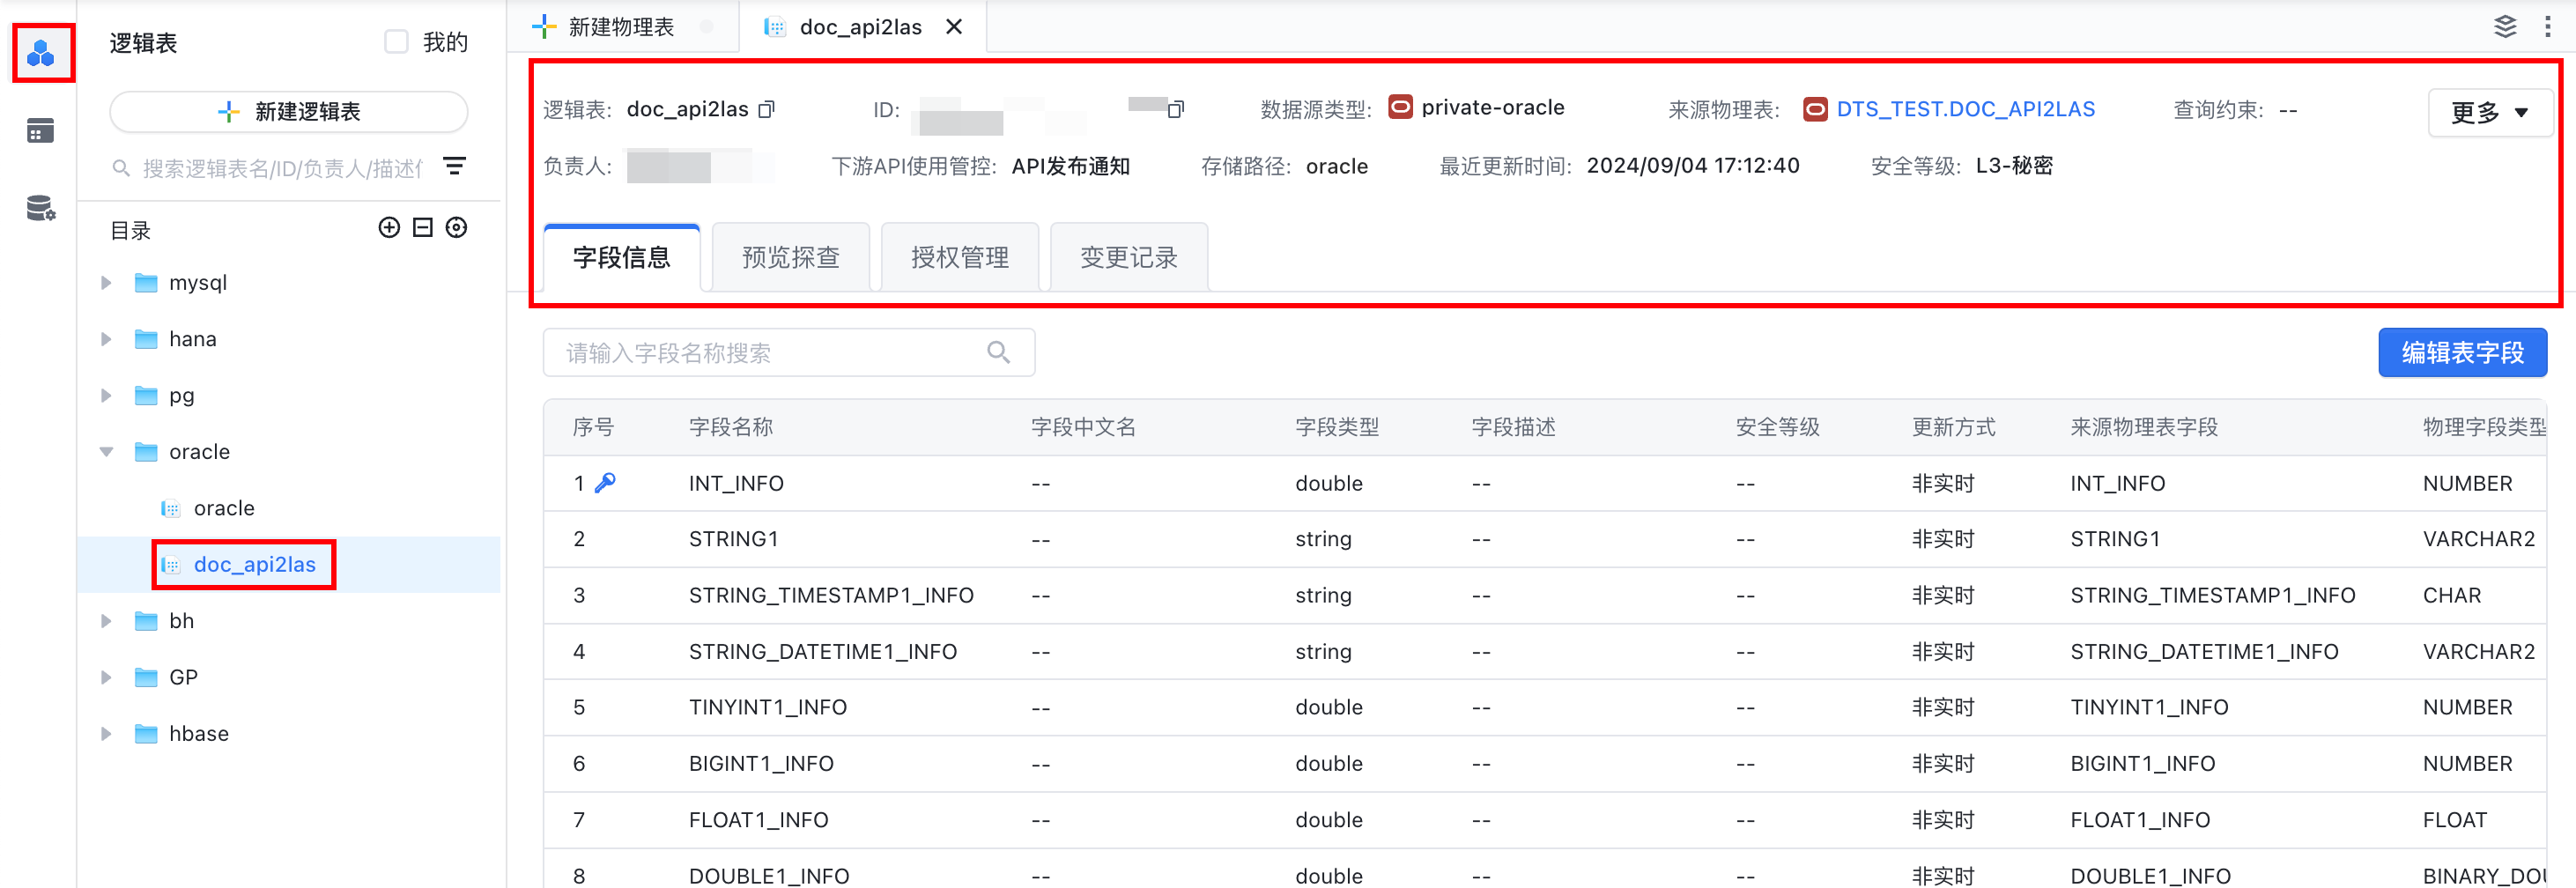Copy the logical table name doc_api2las
This screenshot has width=2576, height=888.
tap(767, 109)
